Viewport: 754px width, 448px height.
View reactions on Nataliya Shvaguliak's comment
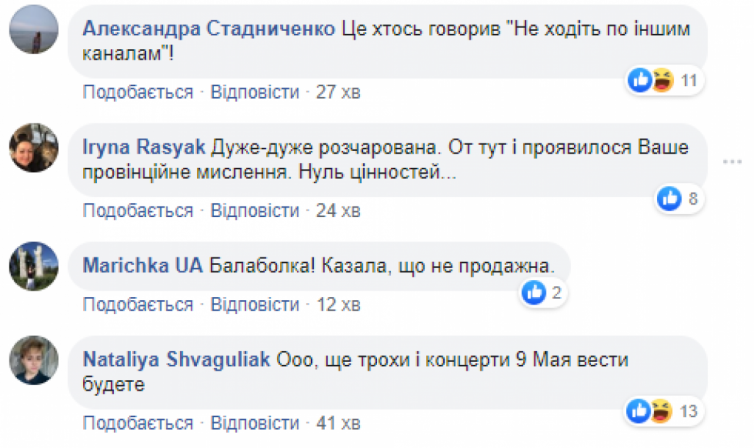pos(663,410)
